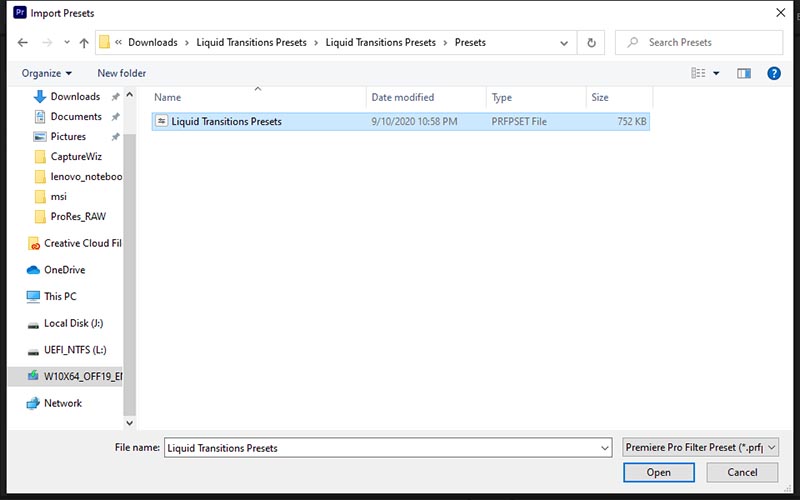800x500 pixels.
Task: Select Downloads in the breadcrumb path
Action: pos(153,42)
